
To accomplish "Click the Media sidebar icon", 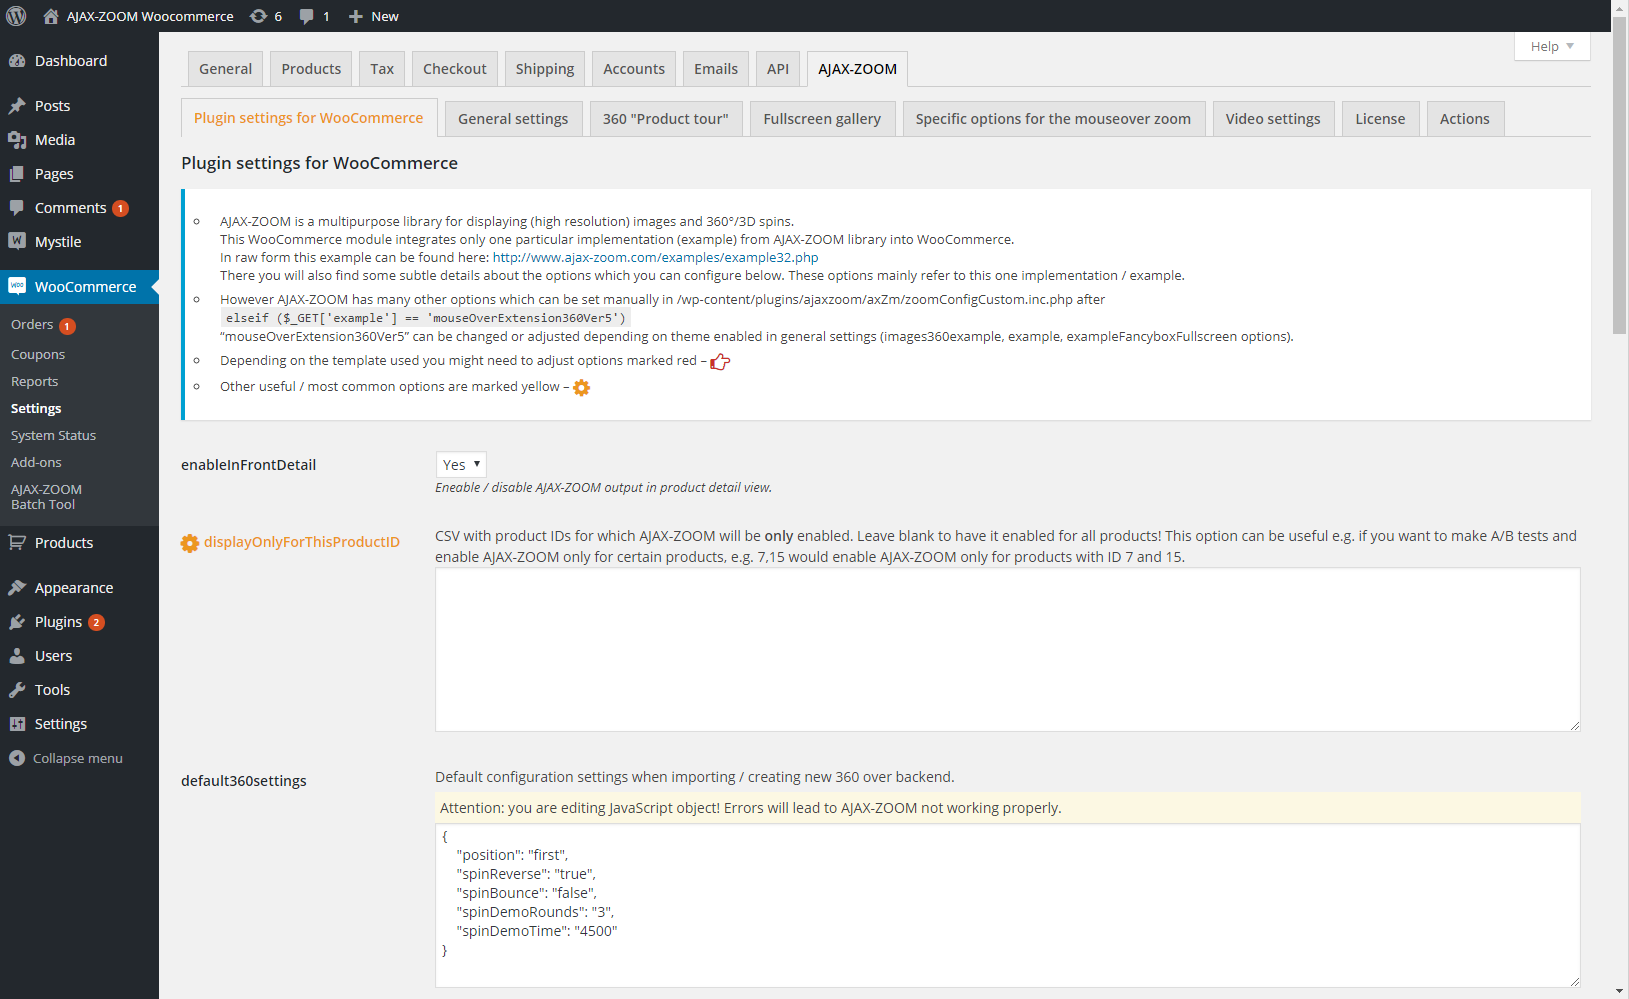I will (x=17, y=140).
